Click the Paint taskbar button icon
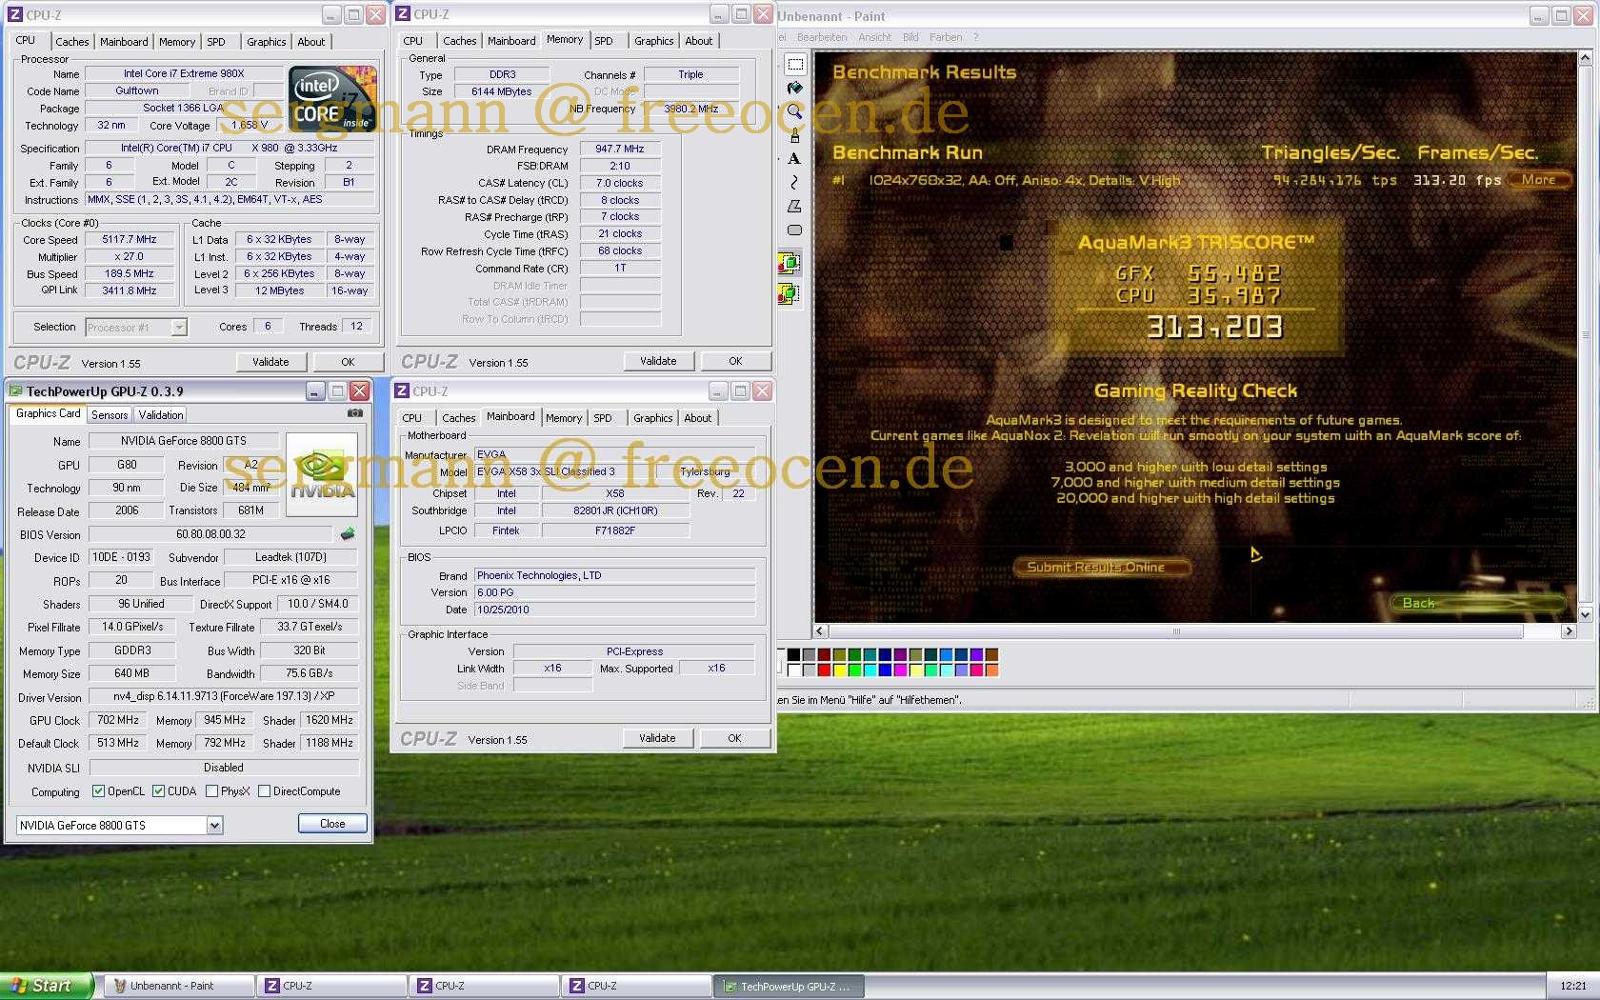Screen dimensions: 1600x1000 point(120,986)
